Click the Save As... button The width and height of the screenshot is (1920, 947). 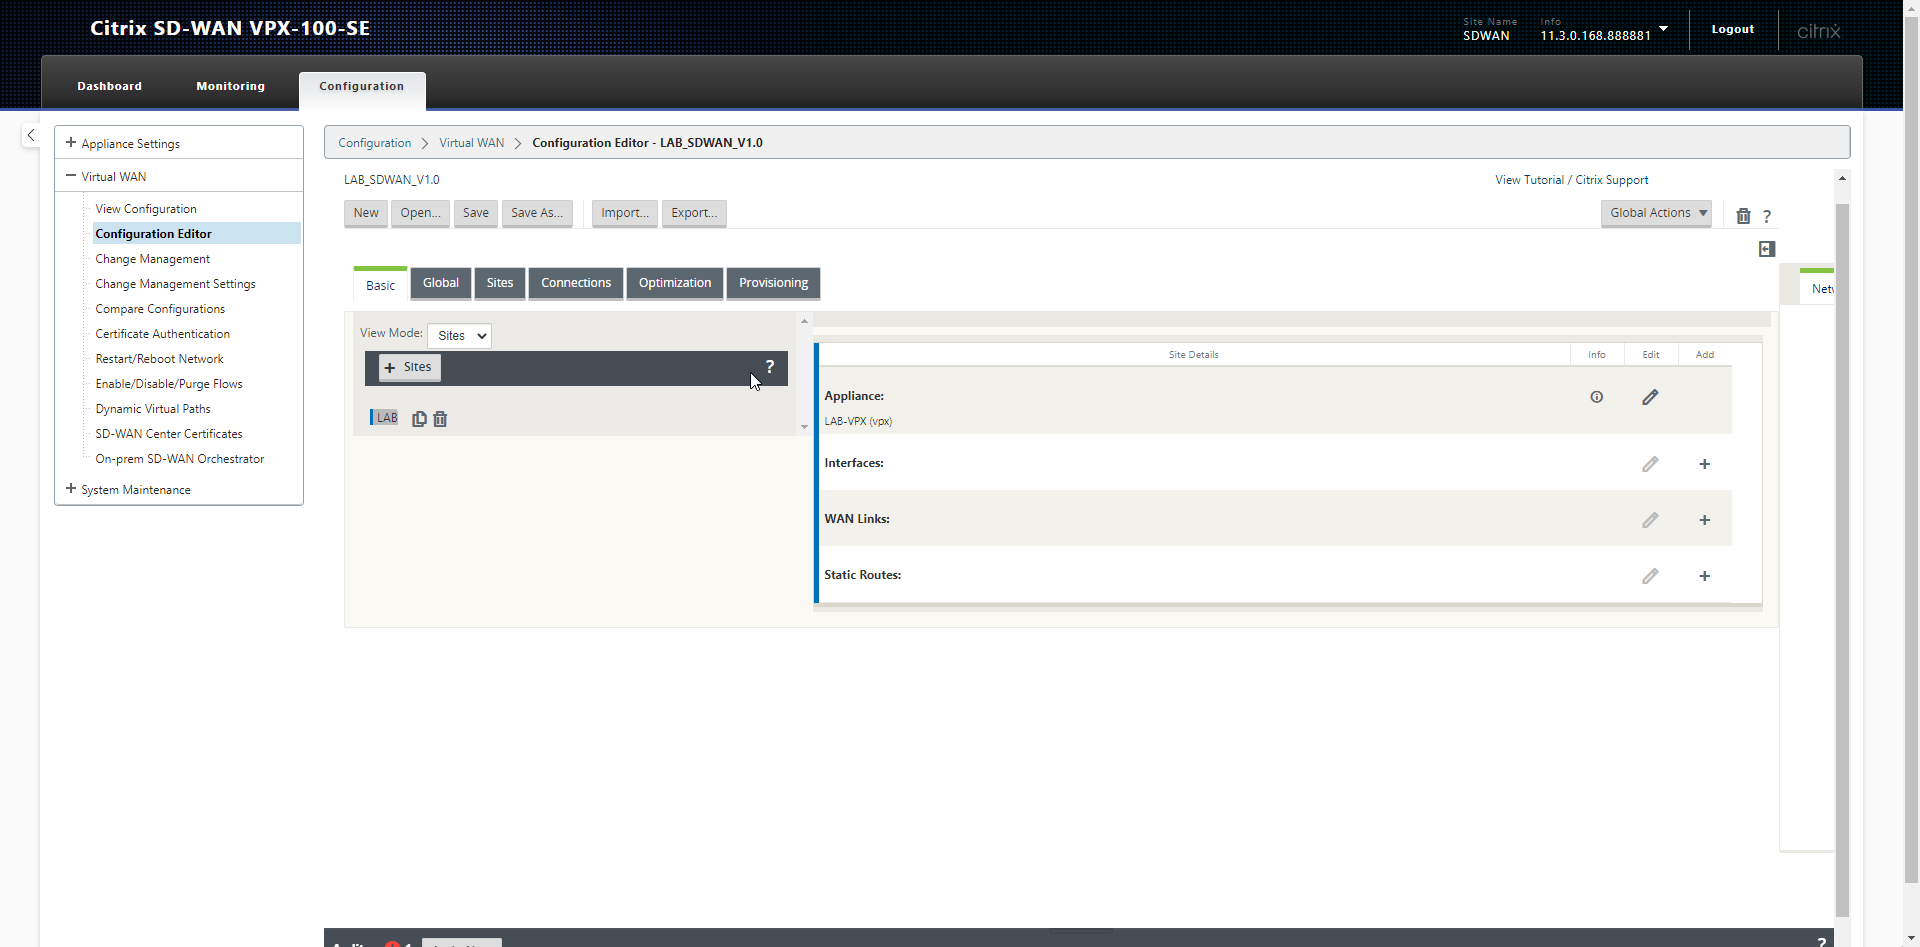click(x=536, y=213)
